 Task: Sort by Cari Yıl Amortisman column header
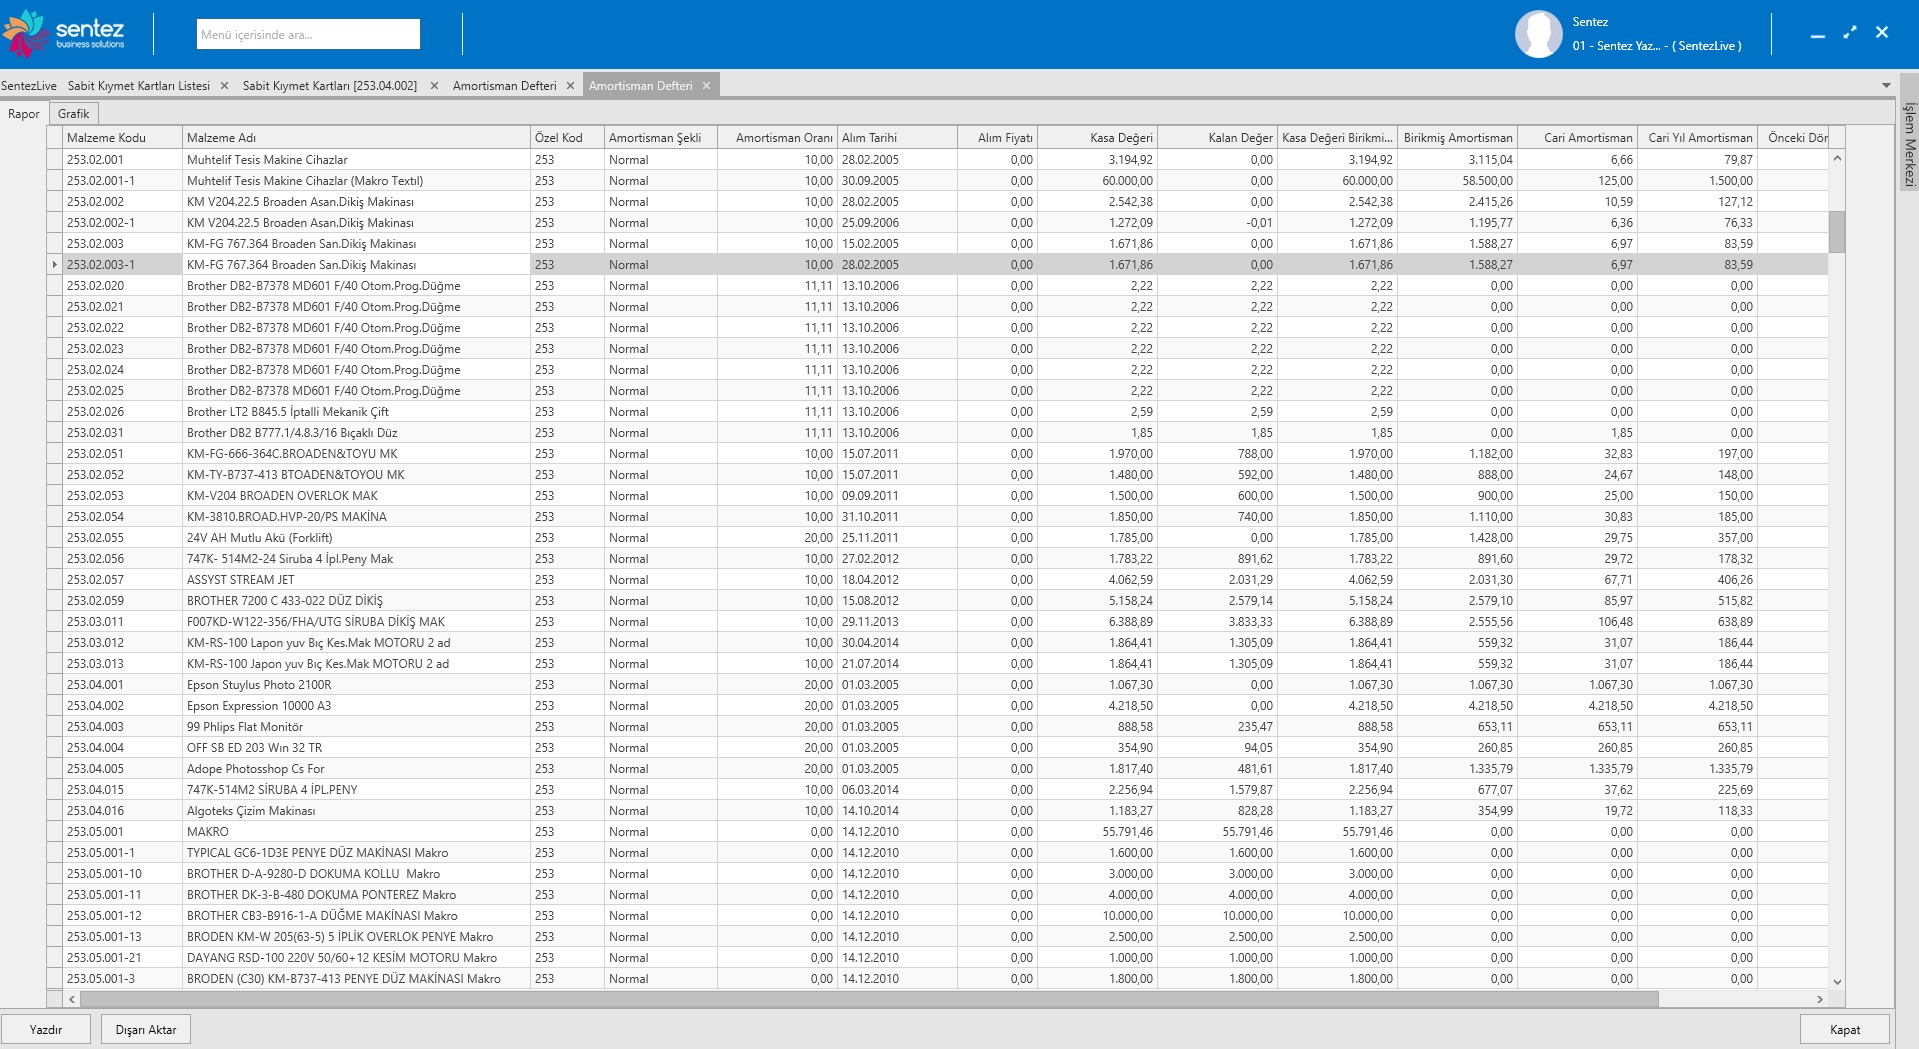point(1696,138)
